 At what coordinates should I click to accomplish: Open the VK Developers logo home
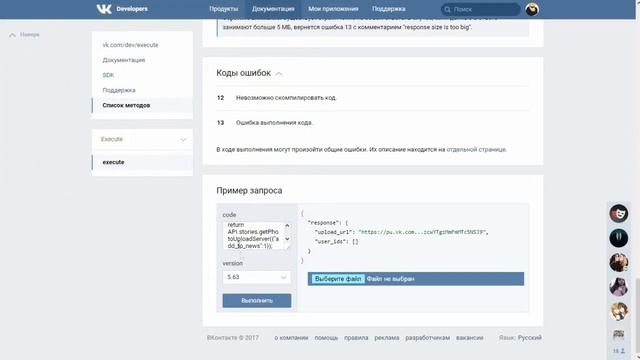point(122,9)
